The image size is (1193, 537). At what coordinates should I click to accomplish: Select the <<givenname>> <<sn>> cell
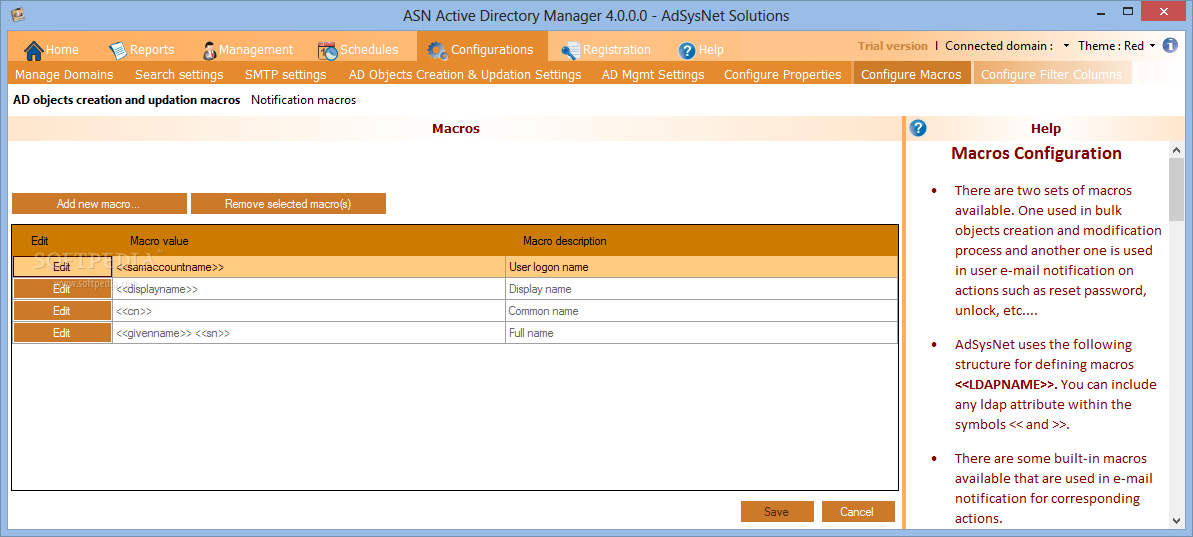(x=309, y=333)
